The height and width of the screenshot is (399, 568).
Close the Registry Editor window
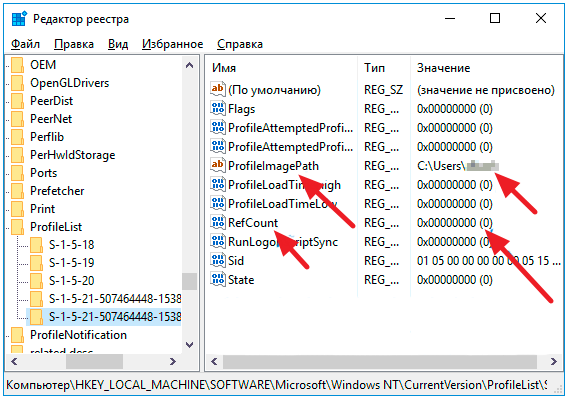coord(541,18)
